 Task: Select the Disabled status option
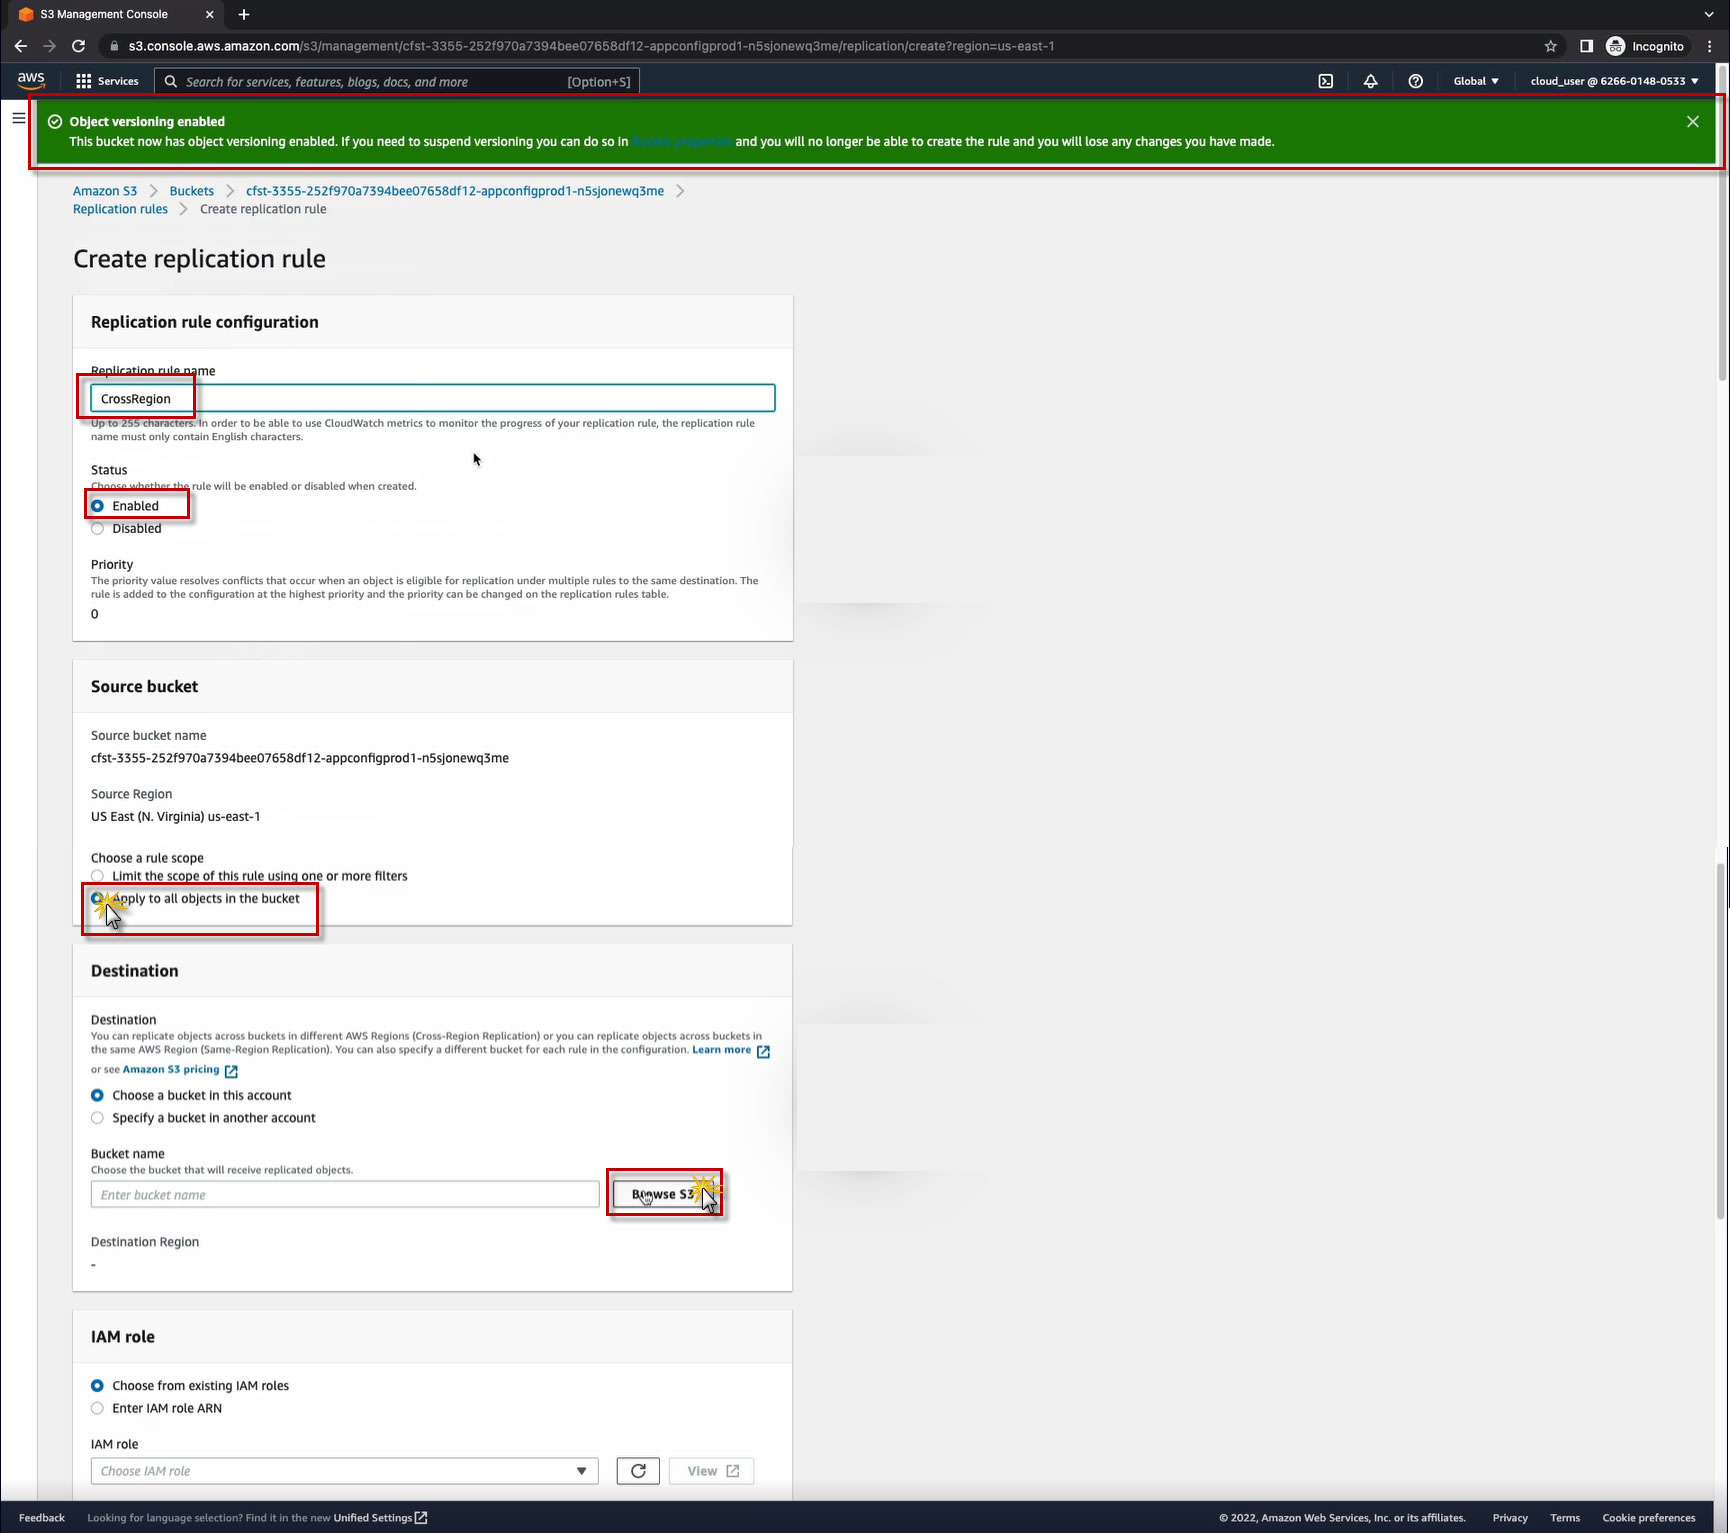98,529
